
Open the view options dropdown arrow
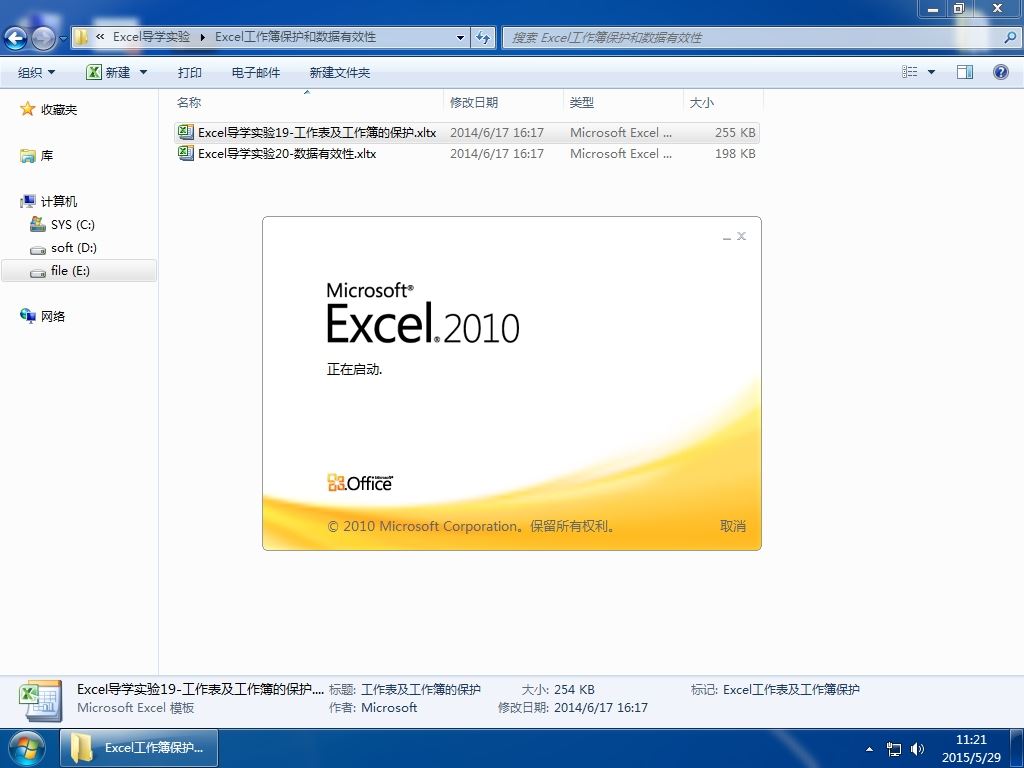931,72
